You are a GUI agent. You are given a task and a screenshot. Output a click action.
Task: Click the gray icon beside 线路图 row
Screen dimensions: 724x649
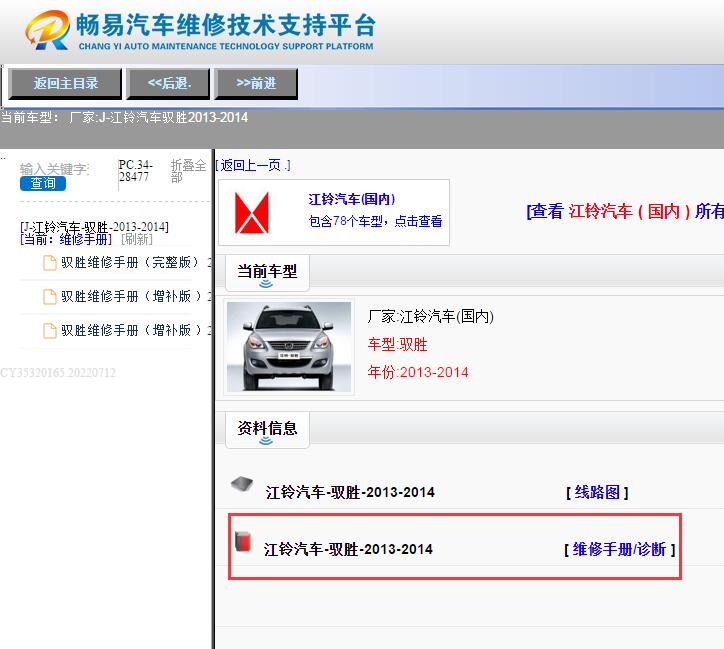[242, 484]
